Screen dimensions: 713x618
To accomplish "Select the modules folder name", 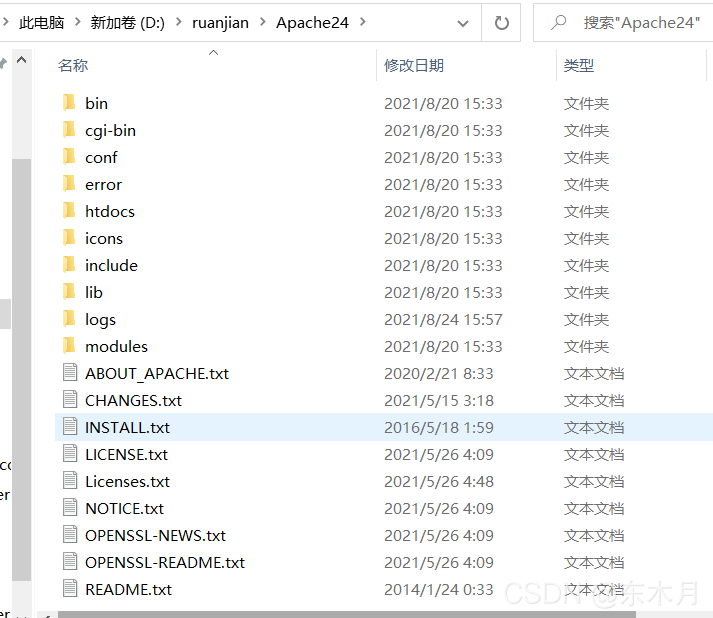I will pyautogui.click(x=116, y=347).
